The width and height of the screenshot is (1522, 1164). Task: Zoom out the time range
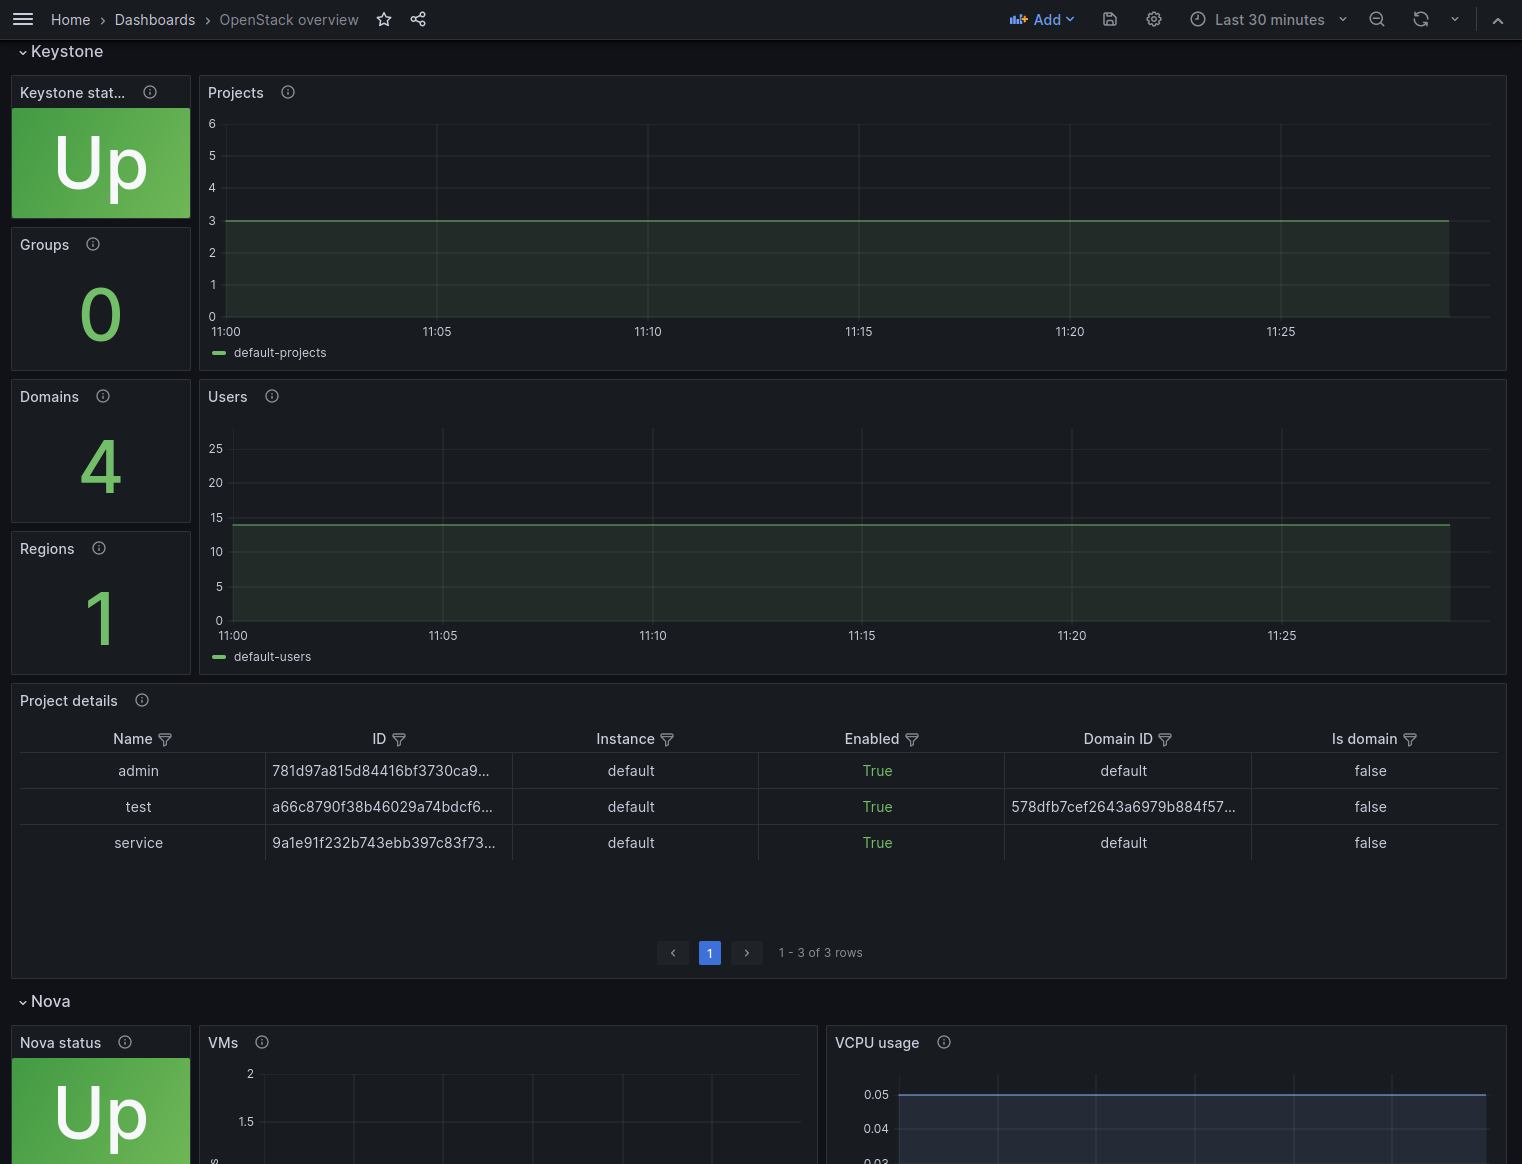[1377, 20]
